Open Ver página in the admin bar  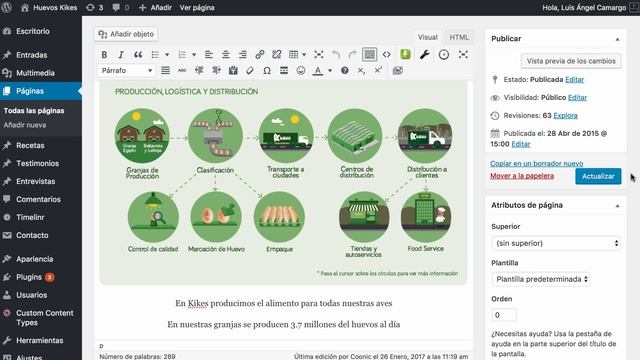click(197, 7)
